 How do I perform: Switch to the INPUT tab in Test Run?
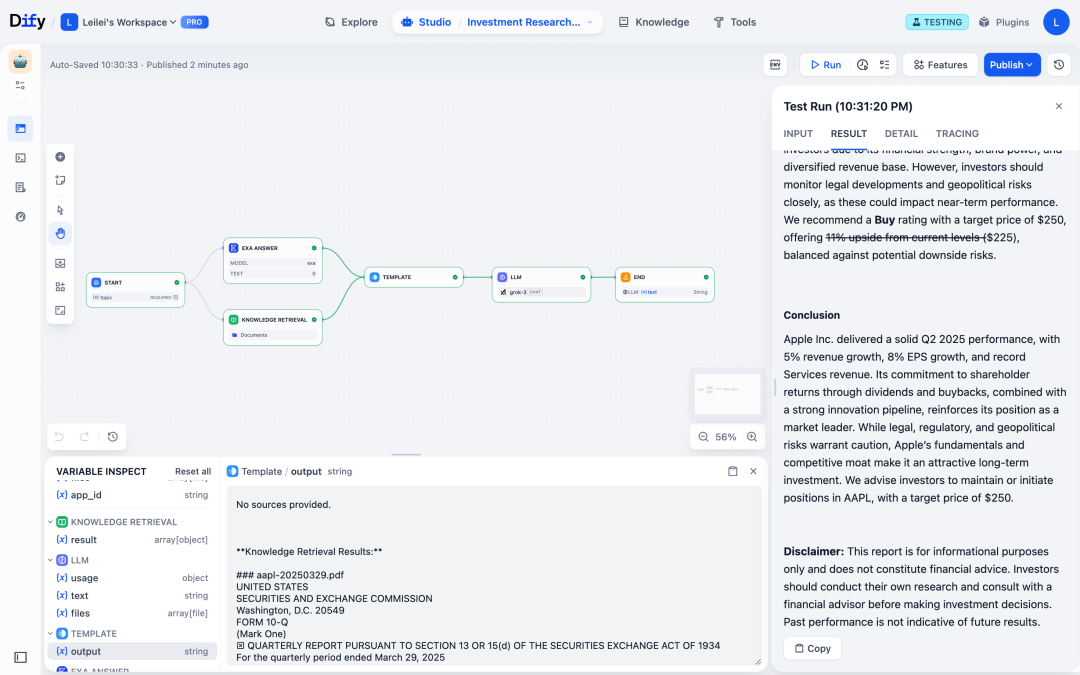click(798, 133)
